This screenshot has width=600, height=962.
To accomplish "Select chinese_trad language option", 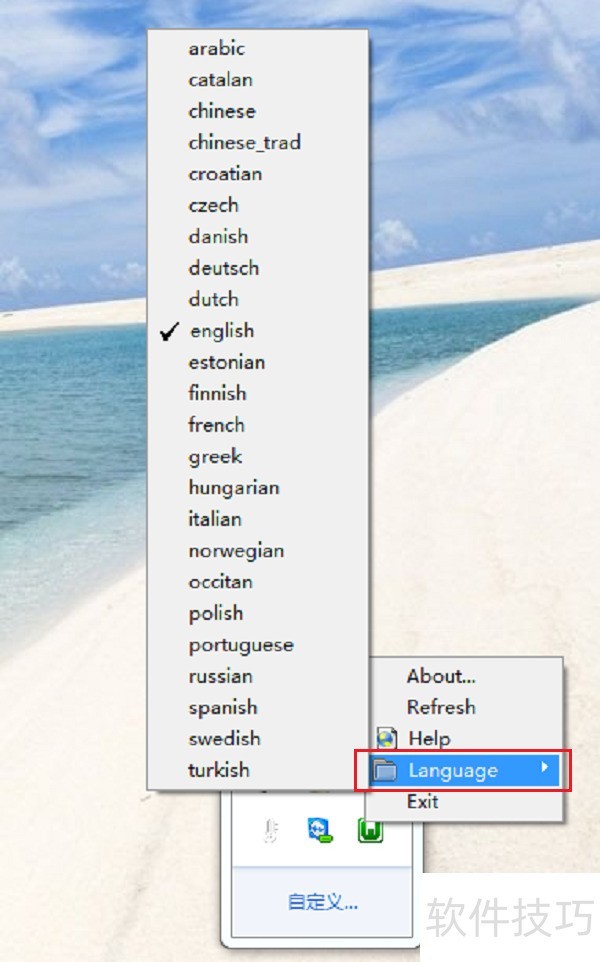I will click(x=244, y=142).
